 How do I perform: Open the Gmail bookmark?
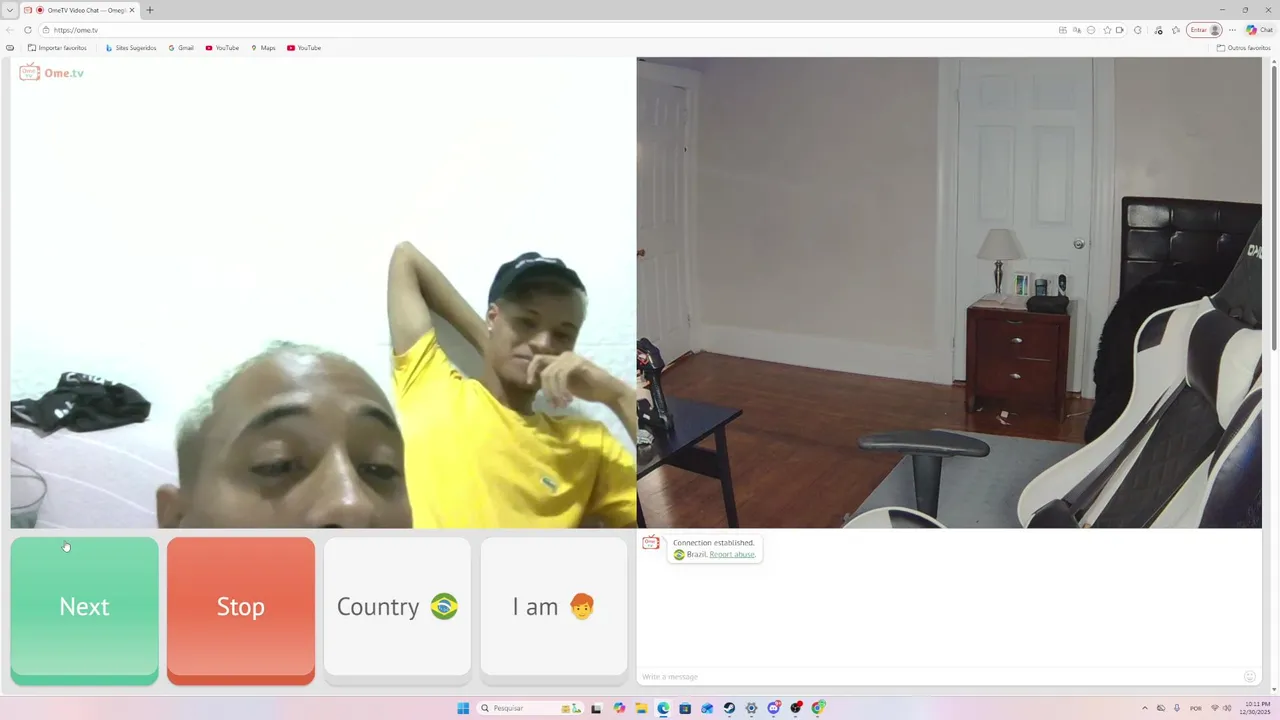[181, 48]
